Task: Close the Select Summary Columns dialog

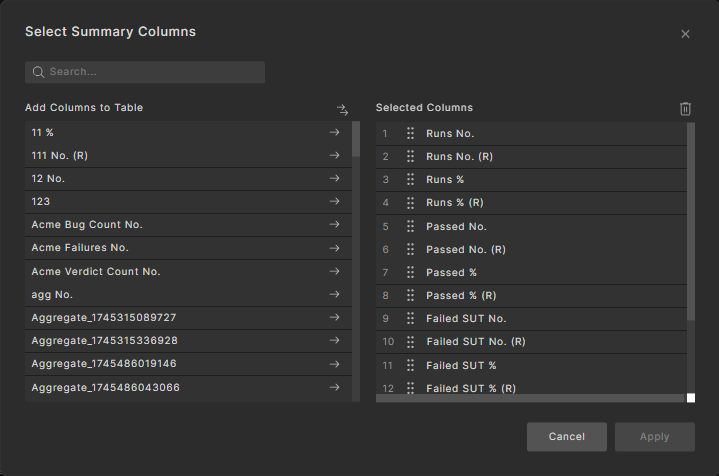Action: click(x=685, y=34)
